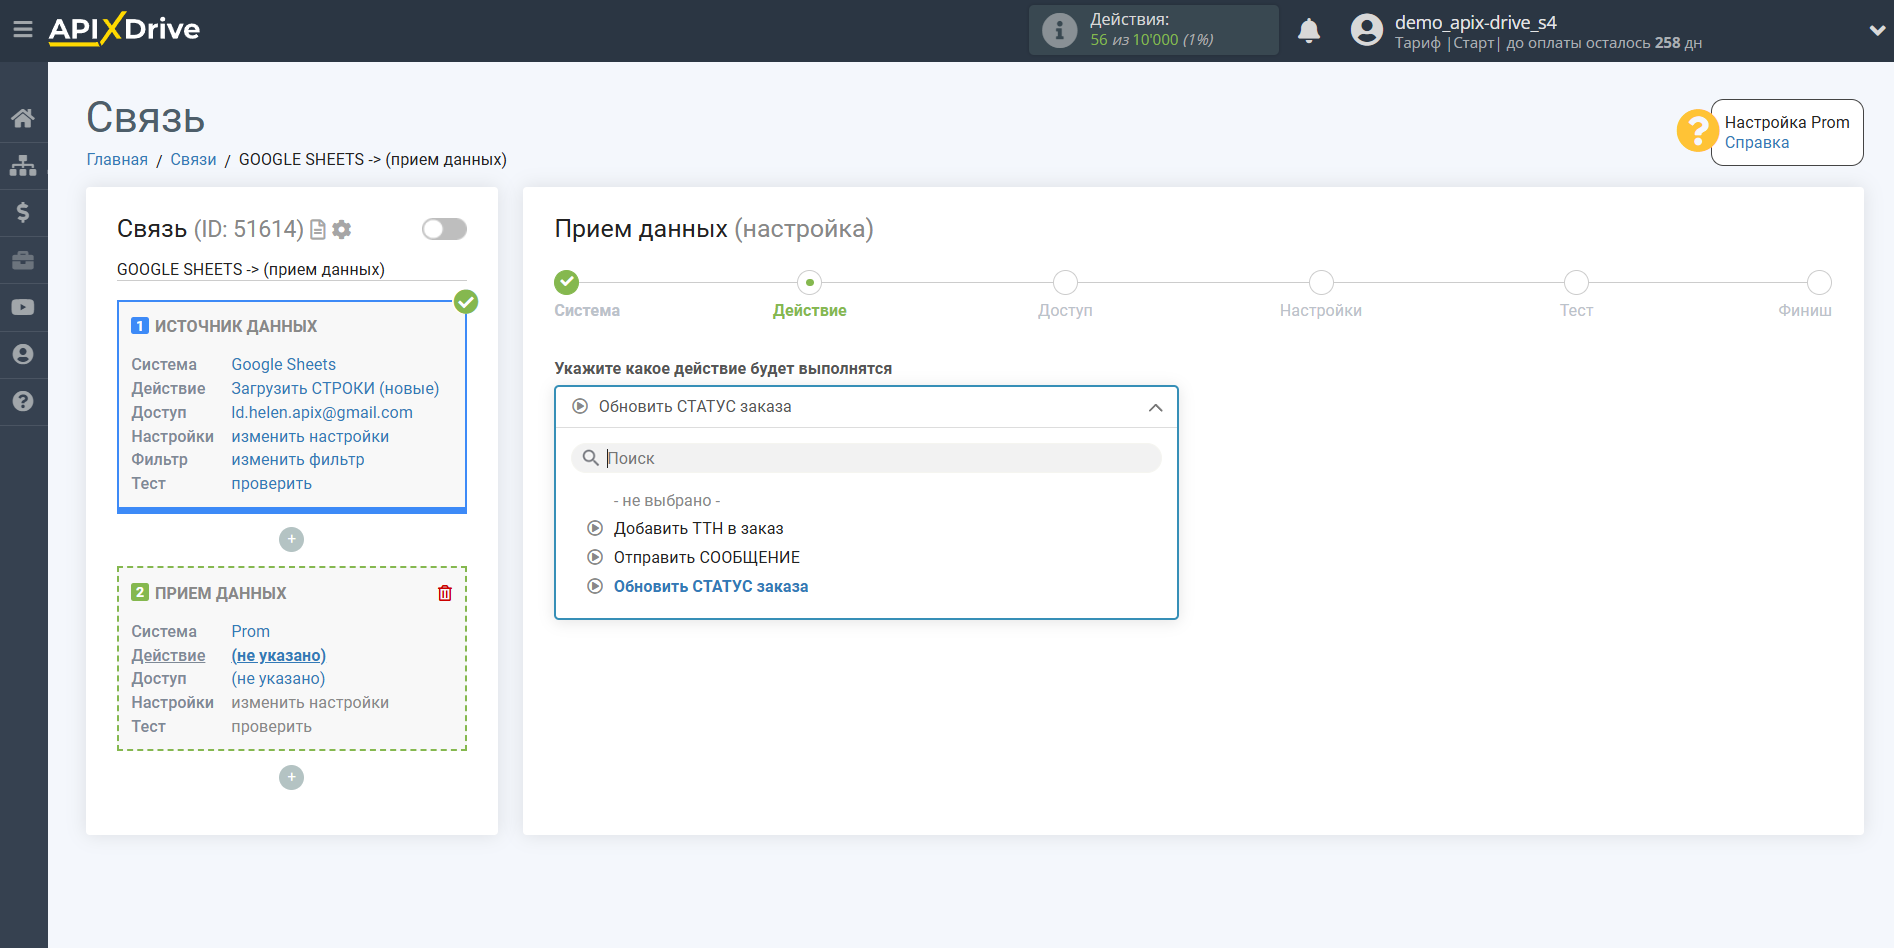Open 'Главная' breadcrumb link
1894x948 pixels.
(117, 160)
